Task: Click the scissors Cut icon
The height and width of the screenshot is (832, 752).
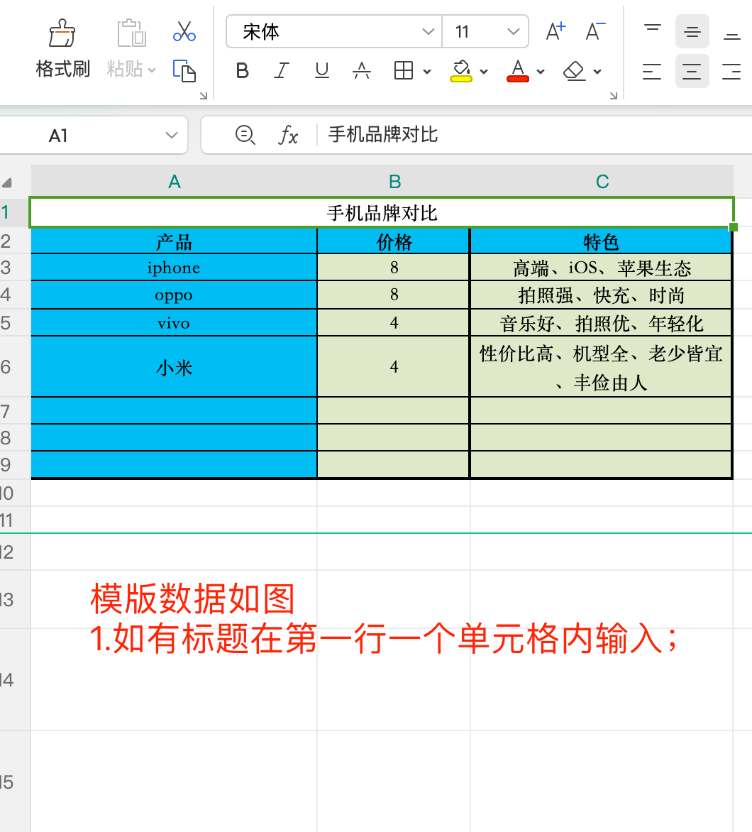Action: pyautogui.click(x=184, y=31)
